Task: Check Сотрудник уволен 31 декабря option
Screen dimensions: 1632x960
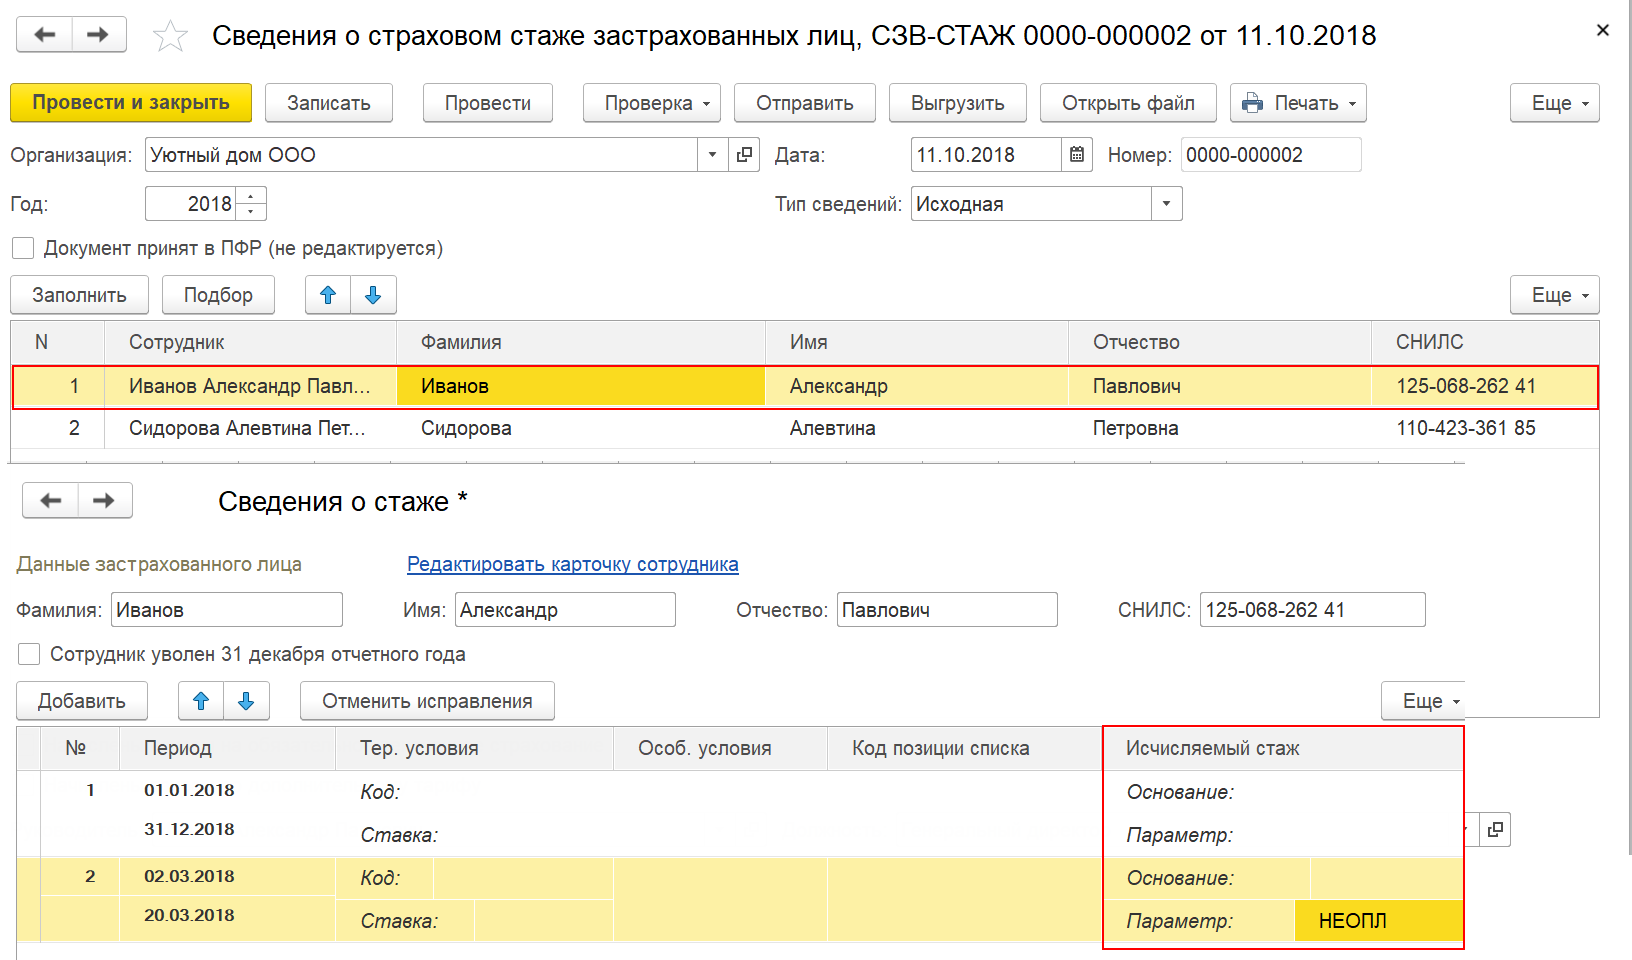Action: (29, 654)
